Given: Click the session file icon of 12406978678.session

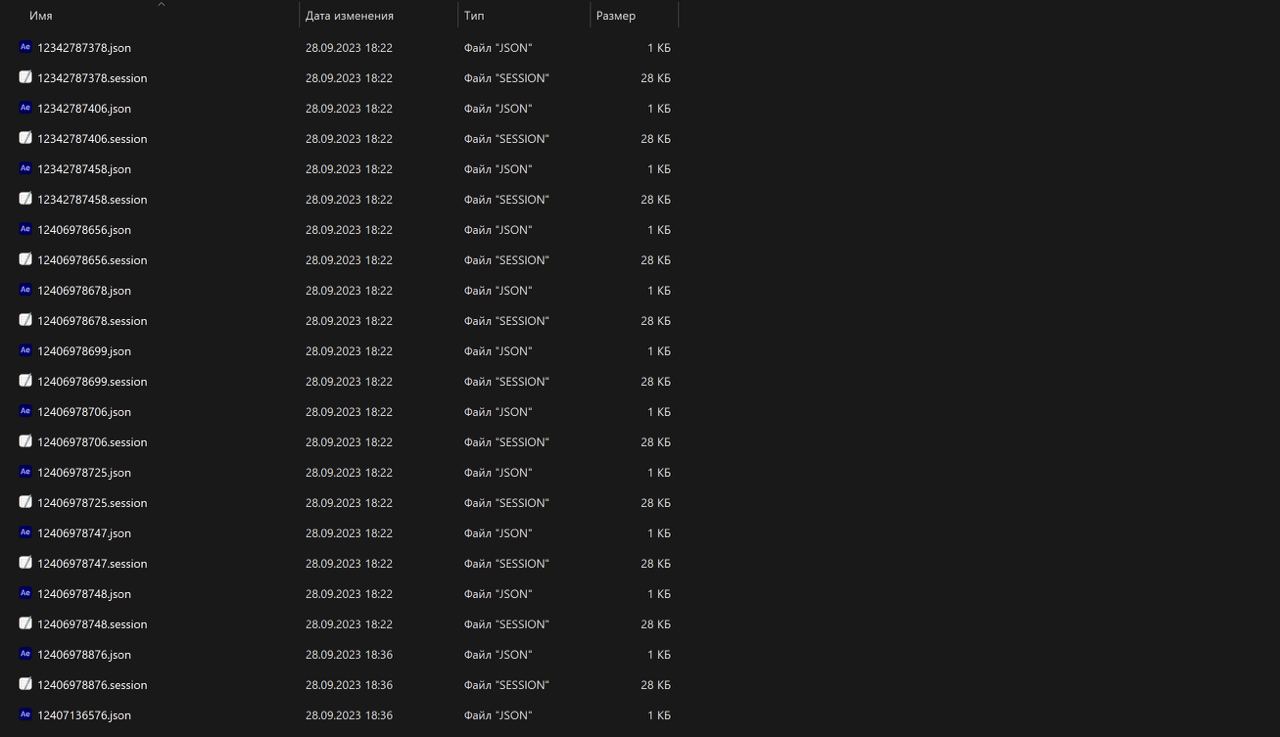Looking at the screenshot, I should [24, 320].
